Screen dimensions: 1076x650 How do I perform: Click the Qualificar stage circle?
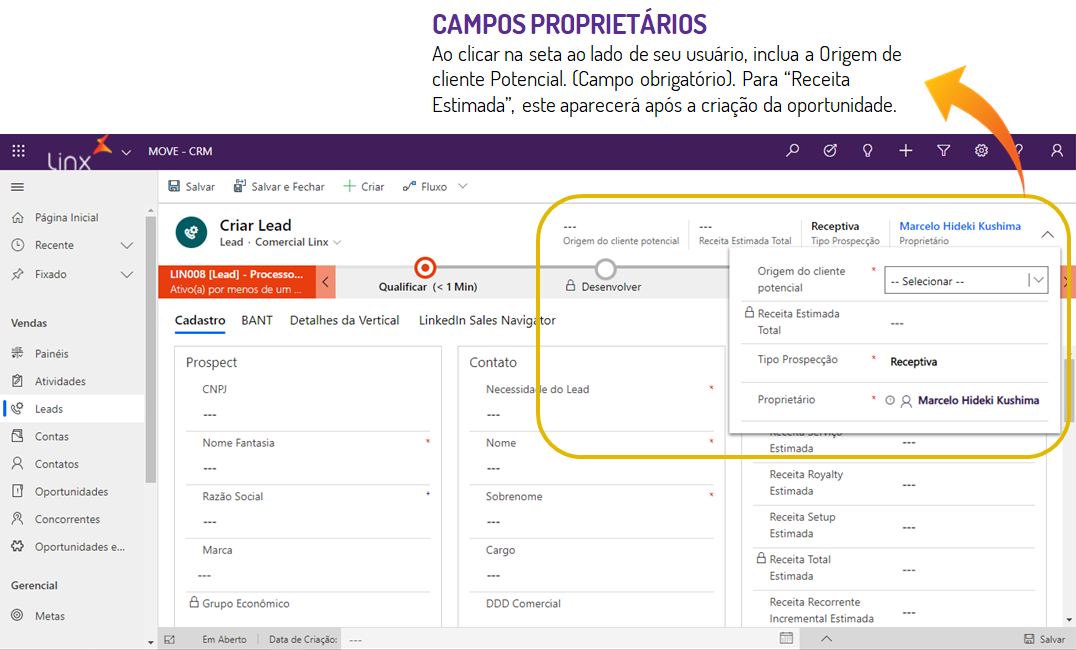click(x=425, y=268)
